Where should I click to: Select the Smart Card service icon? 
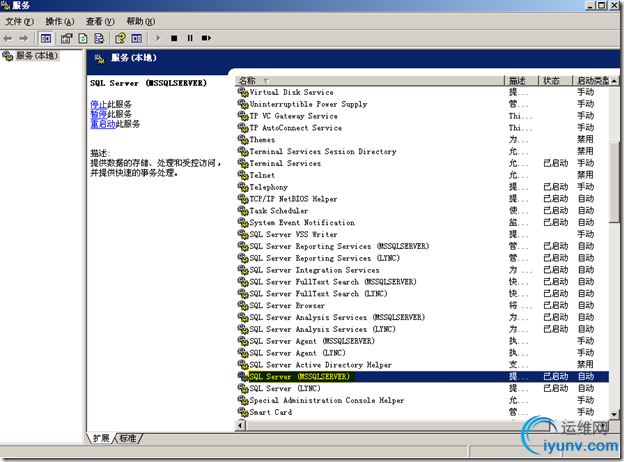pos(243,412)
